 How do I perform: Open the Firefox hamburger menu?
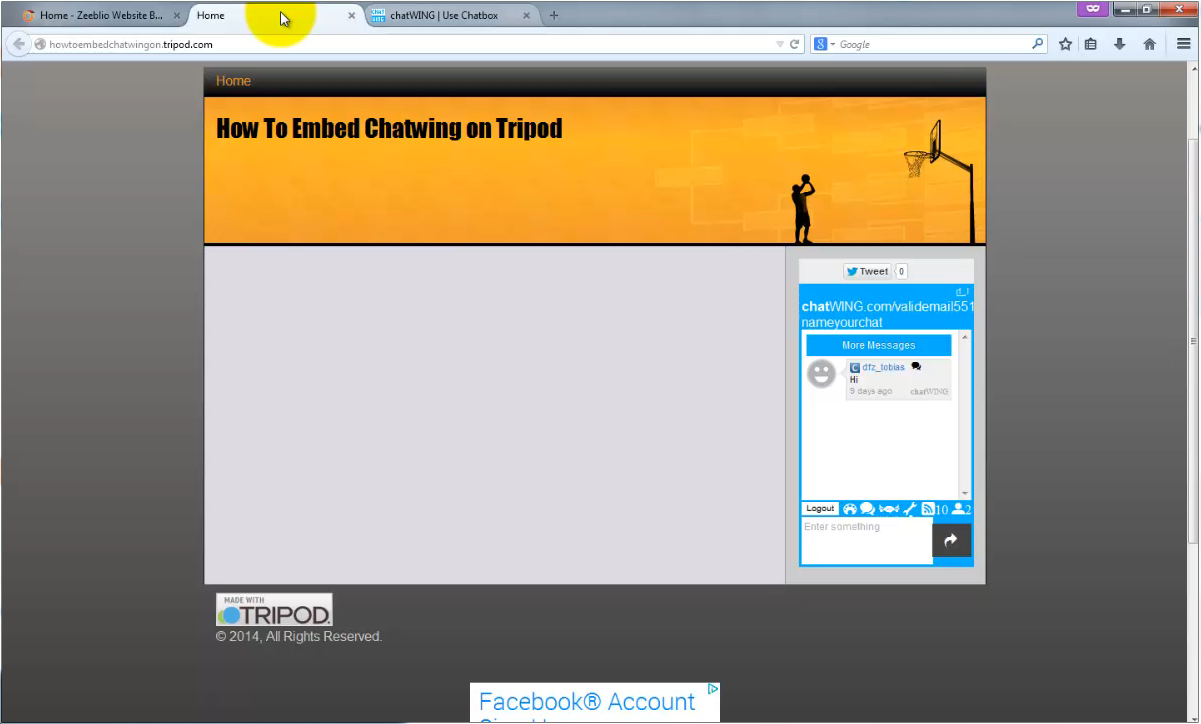click(1183, 44)
